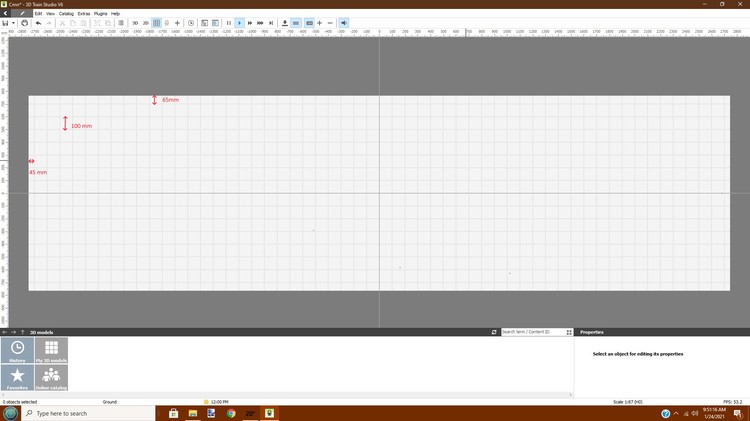Open the History catalog tile
The width and height of the screenshot is (750, 421).
(x=17, y=350)
